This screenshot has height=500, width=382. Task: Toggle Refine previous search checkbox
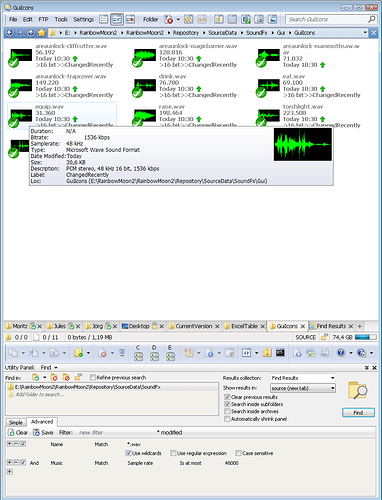[x=93, y=377]
